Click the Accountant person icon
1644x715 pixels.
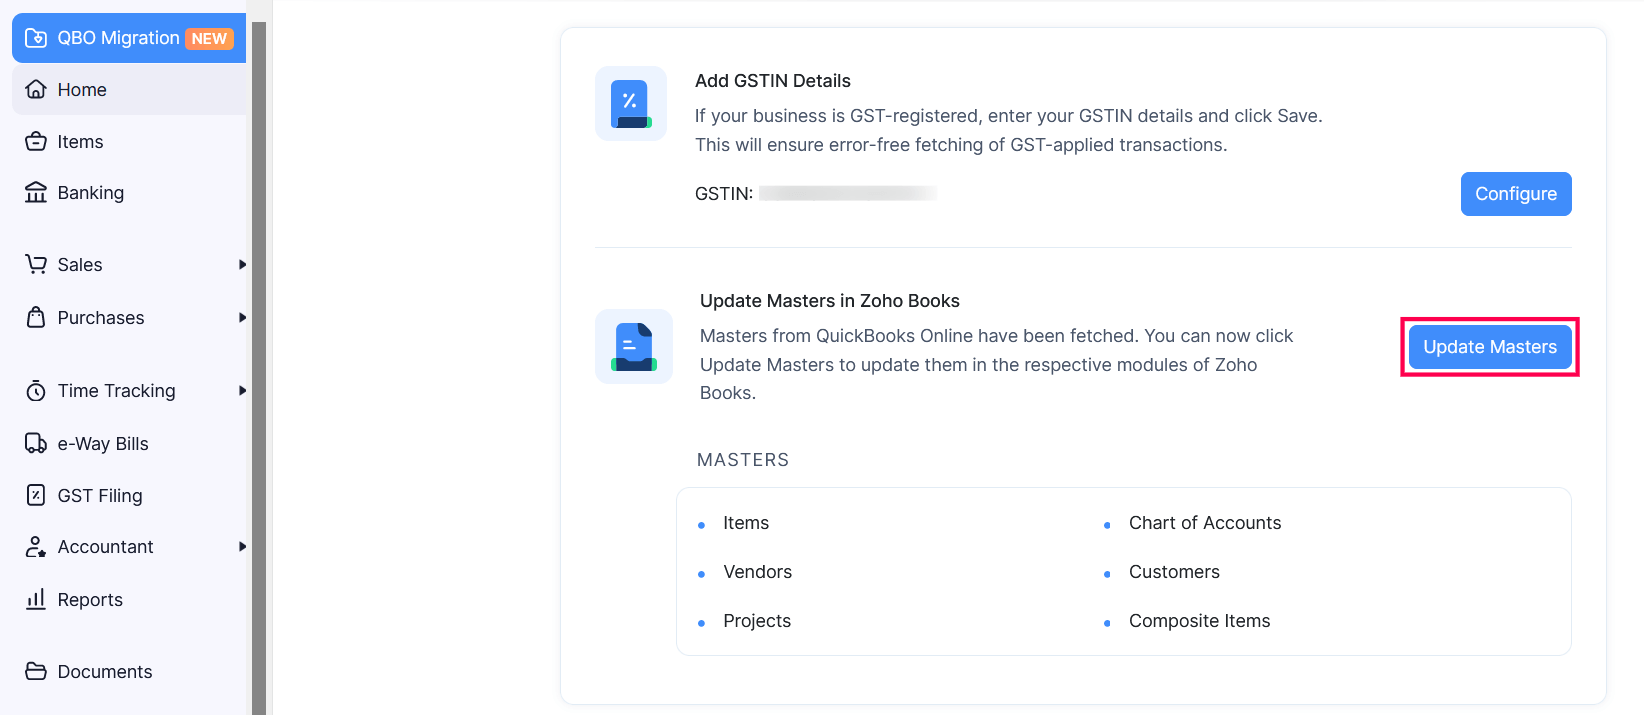coord(36,546)
